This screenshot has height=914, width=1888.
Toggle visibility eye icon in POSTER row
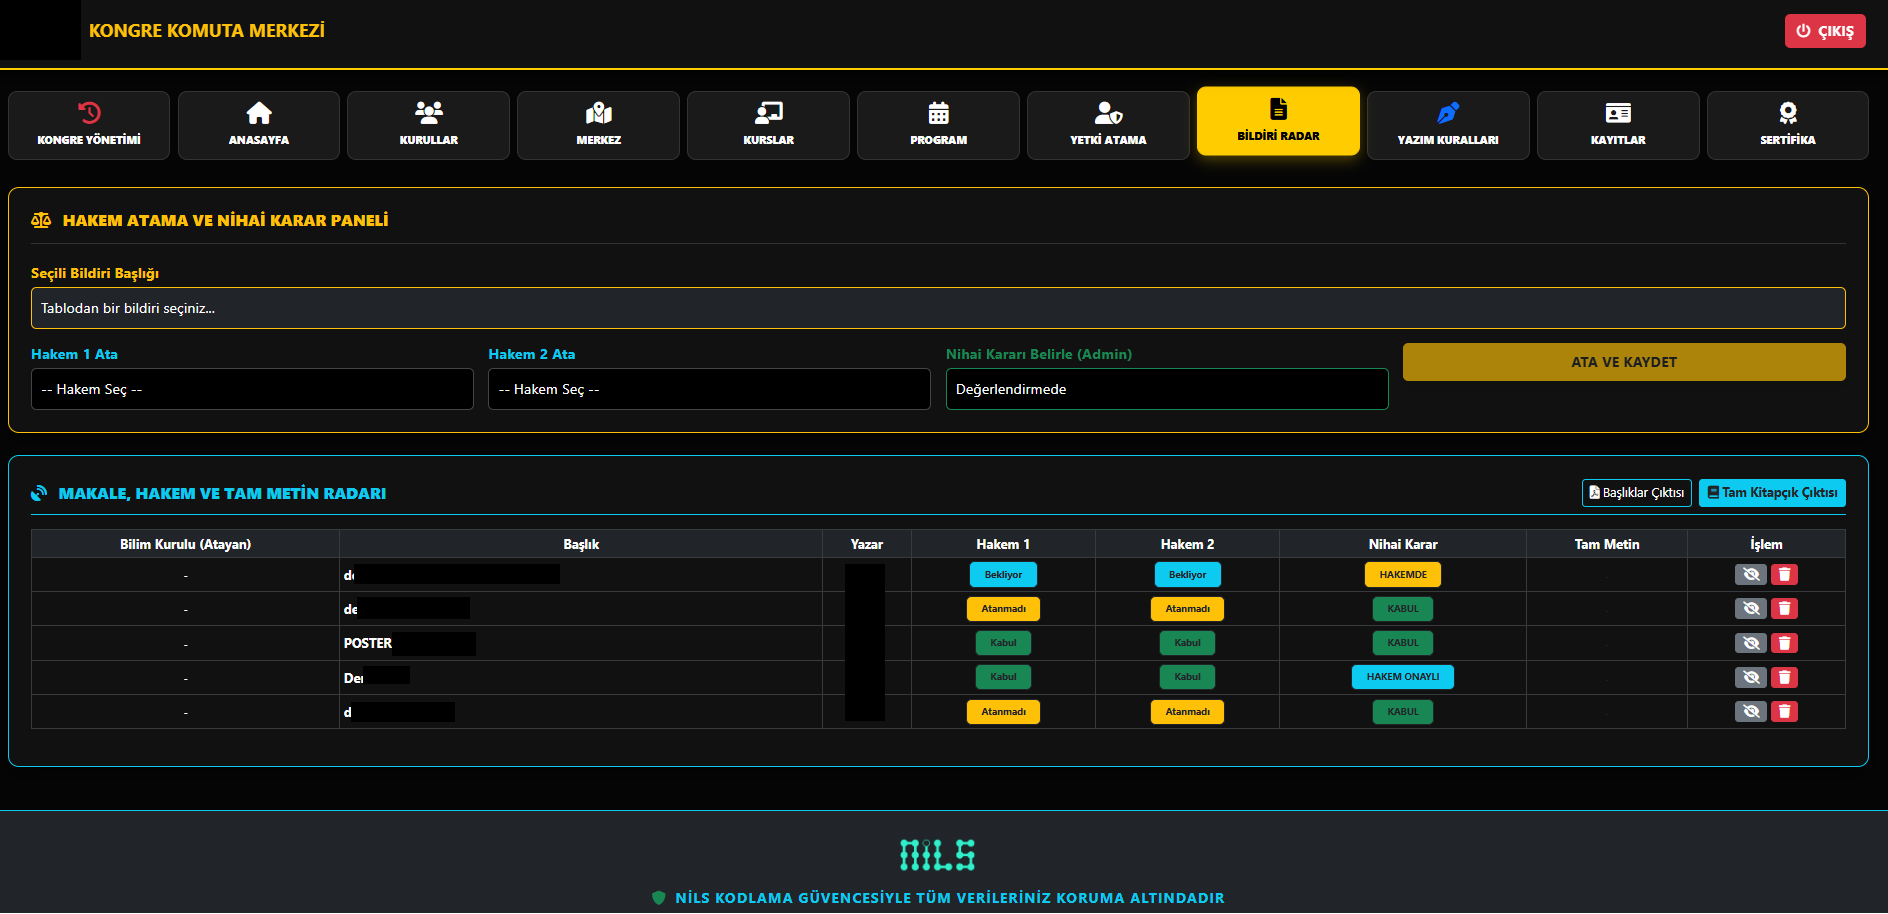[1750, 643]
